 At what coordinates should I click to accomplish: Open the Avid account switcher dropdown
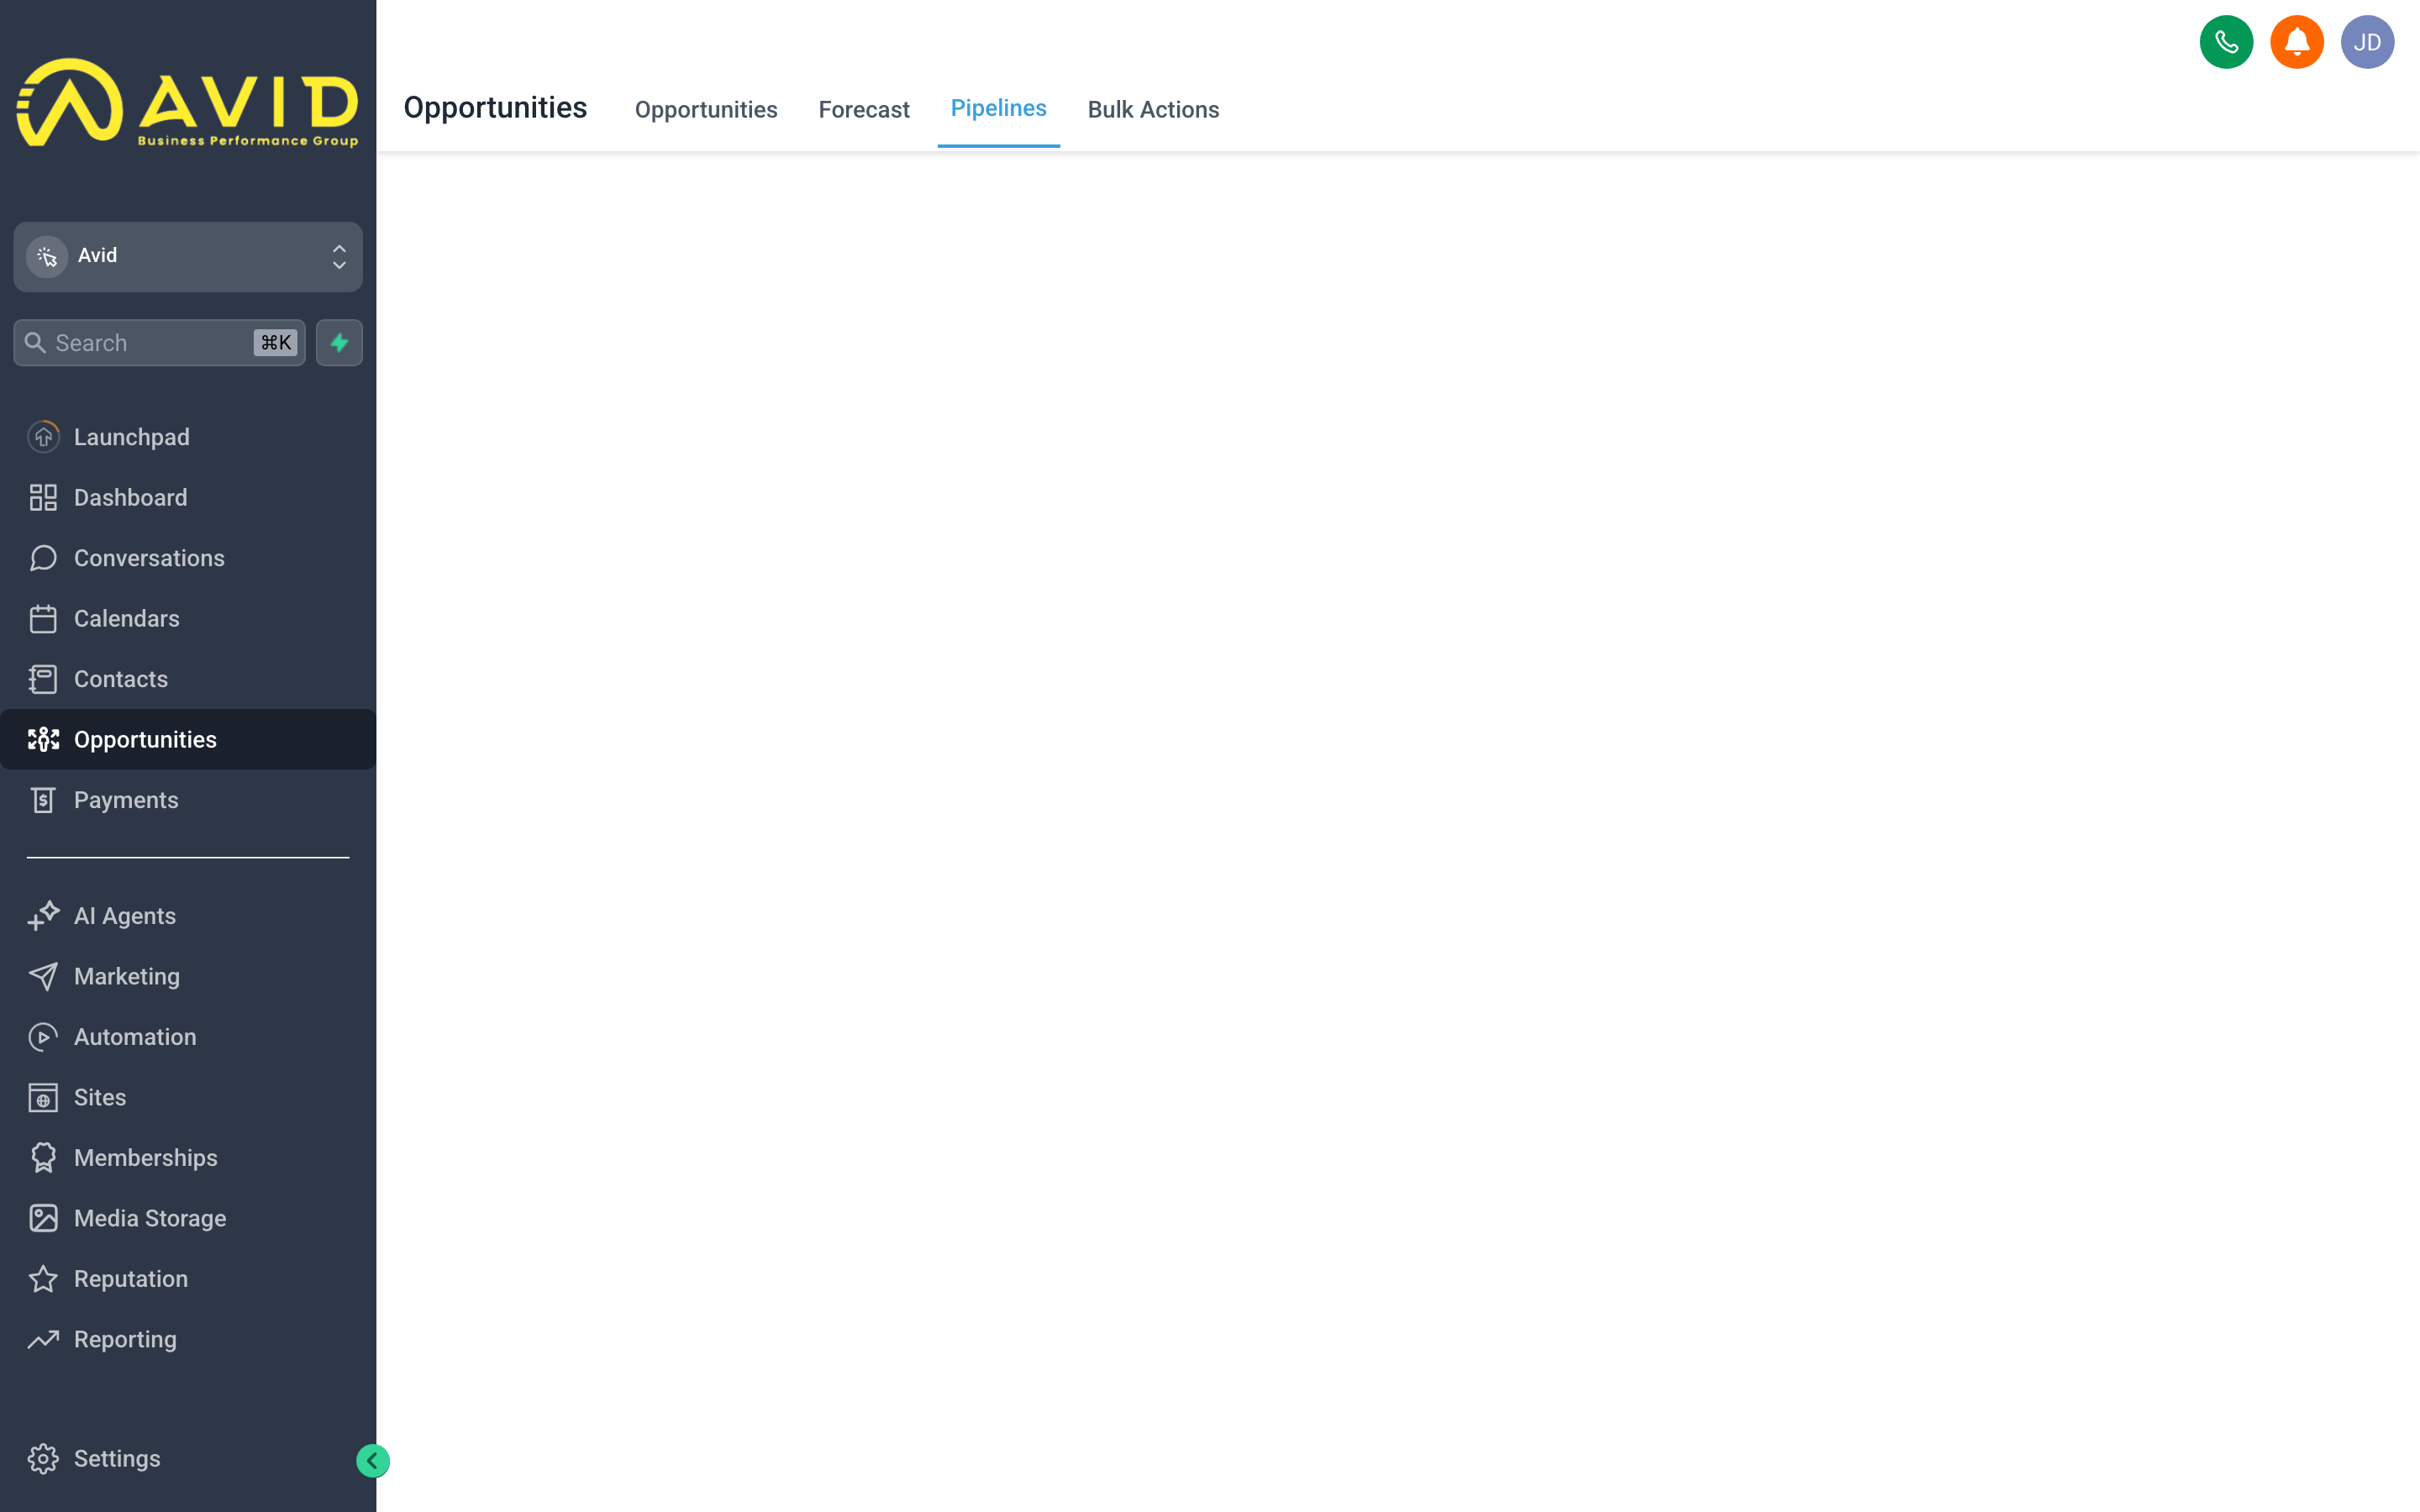(x=188, y=257)
